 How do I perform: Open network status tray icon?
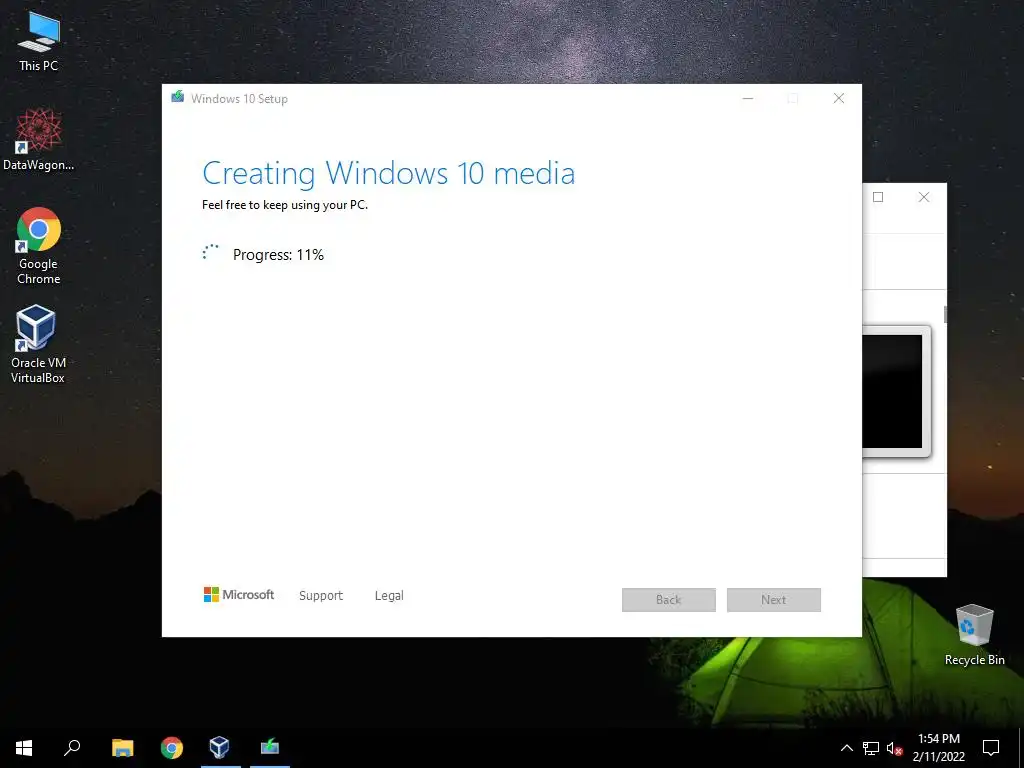(x=871, y=748)
